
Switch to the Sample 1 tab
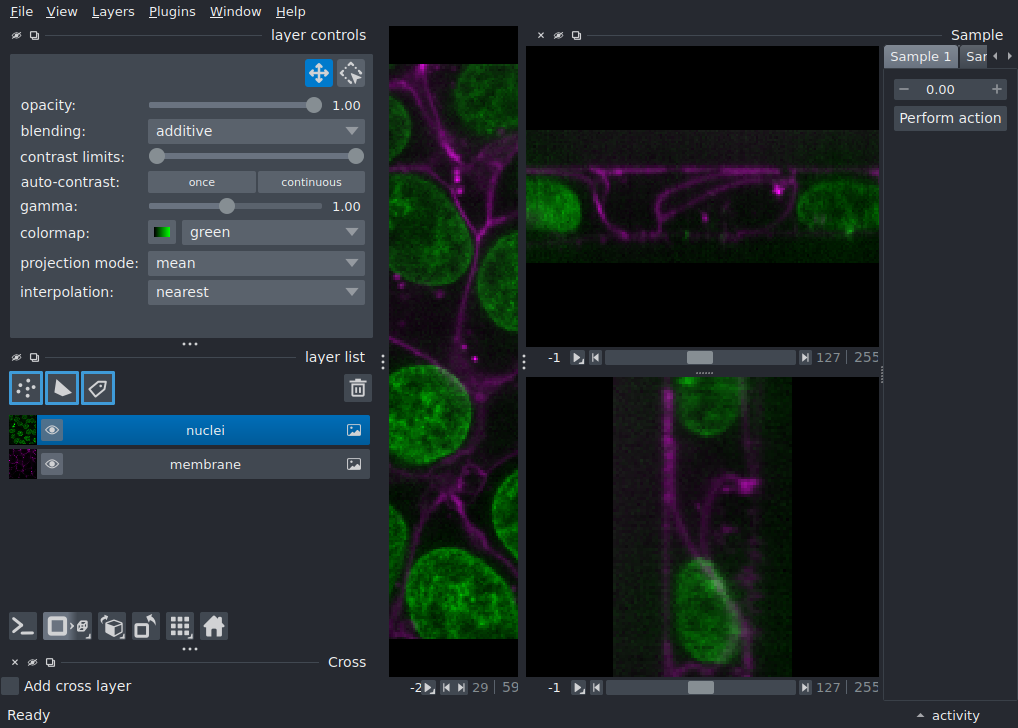(920, 56)
